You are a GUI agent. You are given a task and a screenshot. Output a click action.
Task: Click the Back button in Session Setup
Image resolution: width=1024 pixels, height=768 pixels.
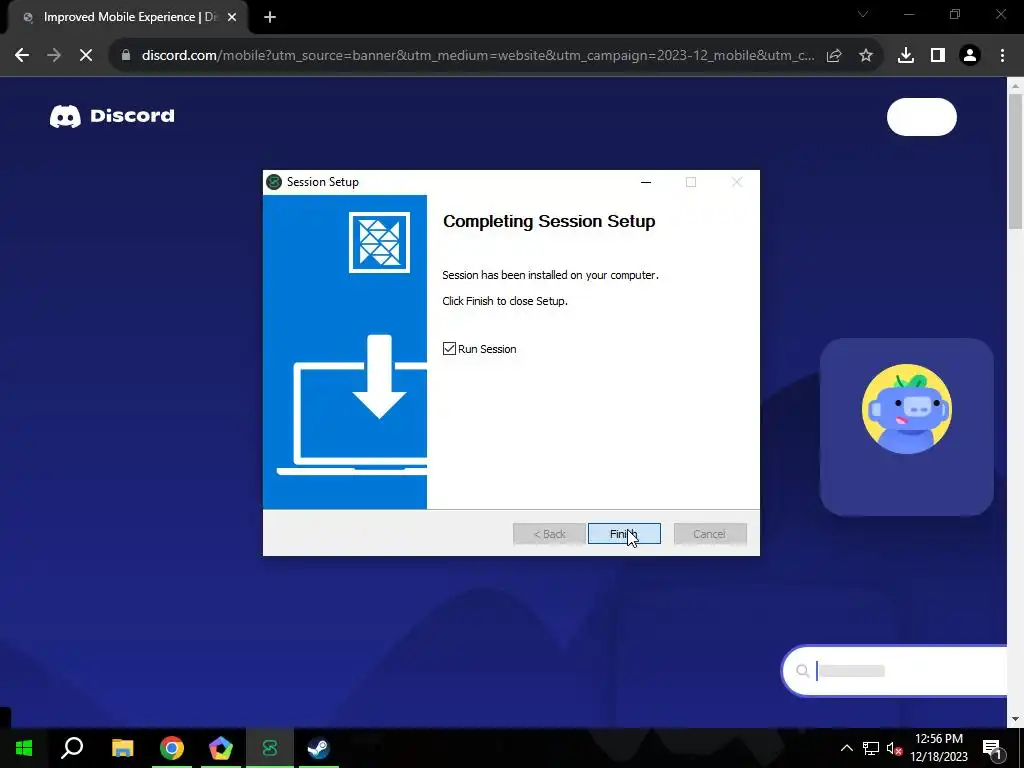549,534
